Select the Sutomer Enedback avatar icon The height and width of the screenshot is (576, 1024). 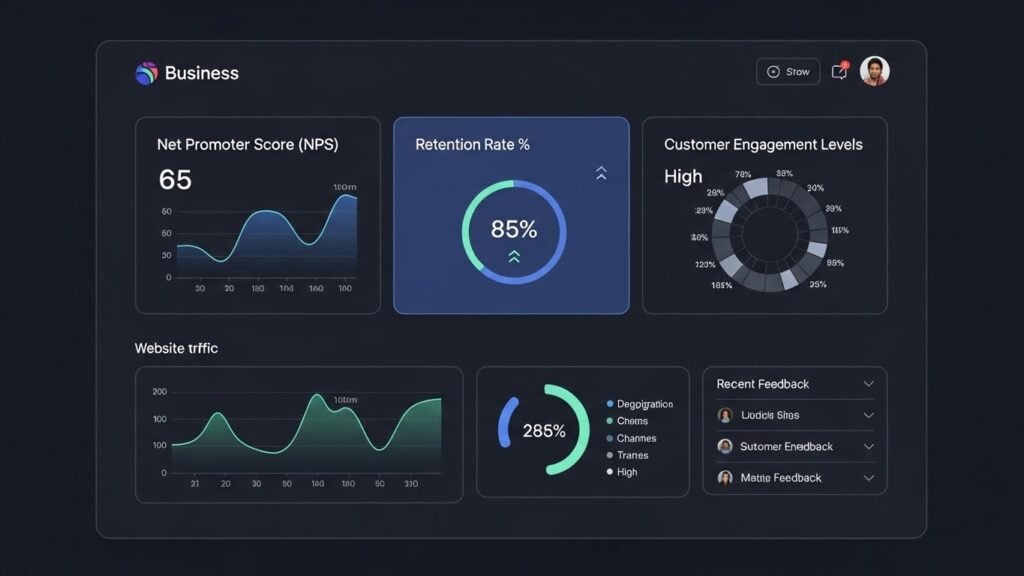[723, 446]
